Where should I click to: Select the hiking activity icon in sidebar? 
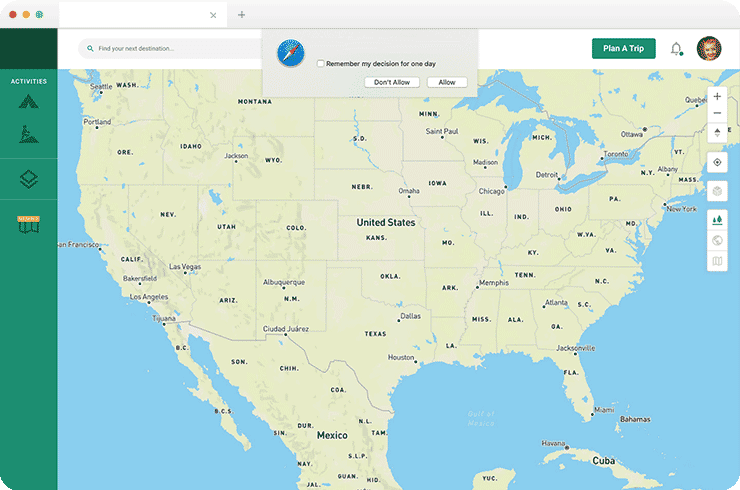tap(29, 135)
